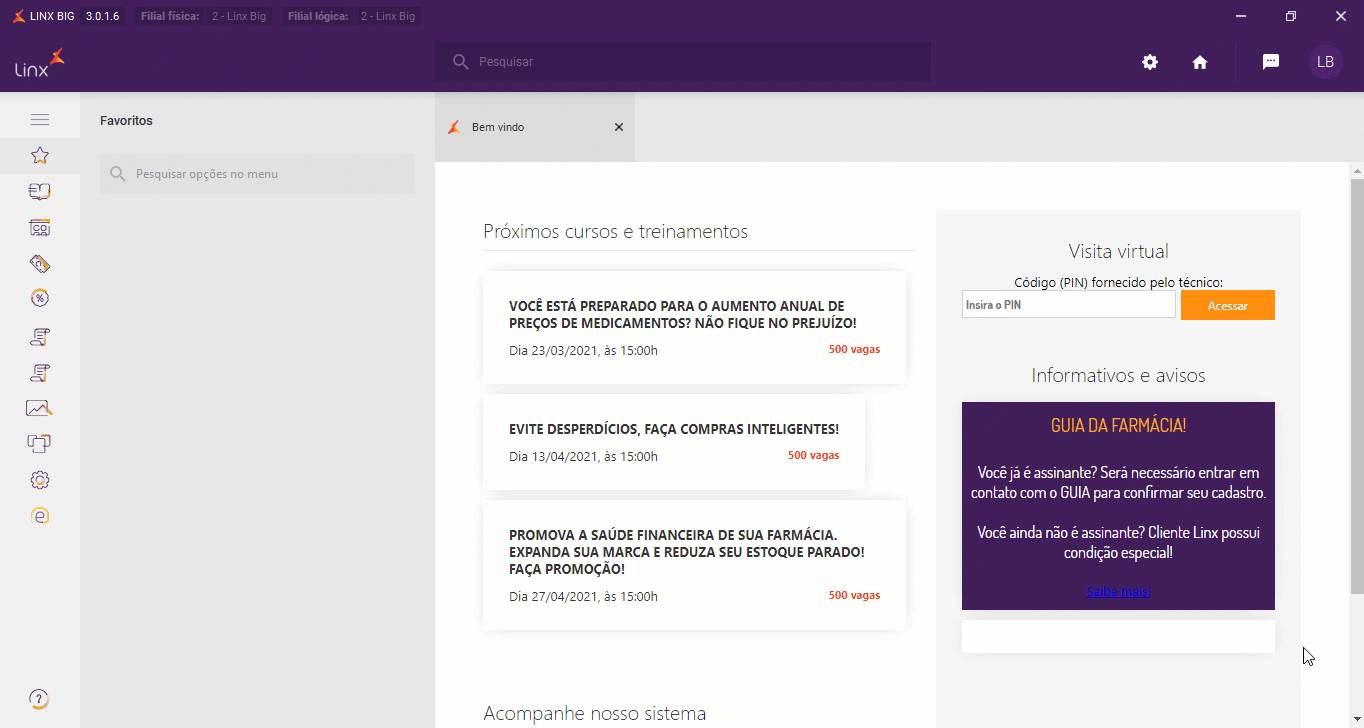Open the cash register sidebar icon
Screen dimensions: 1364x728
click(x=40, y=228)
